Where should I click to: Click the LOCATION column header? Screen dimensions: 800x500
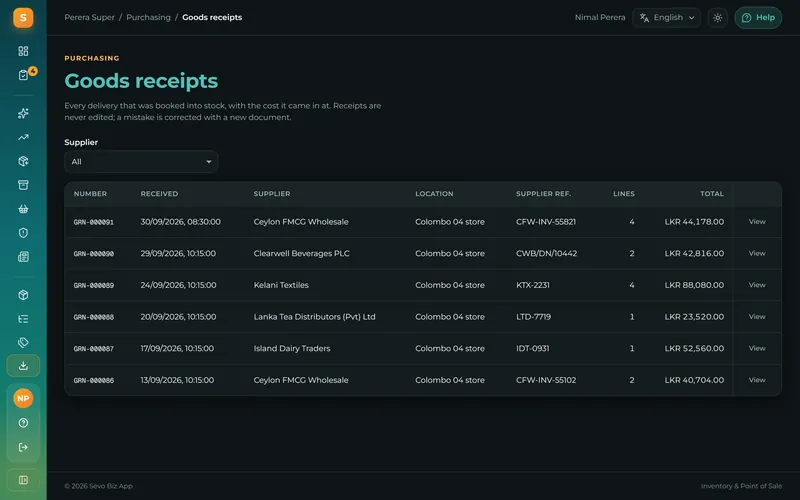pos(434,194)
